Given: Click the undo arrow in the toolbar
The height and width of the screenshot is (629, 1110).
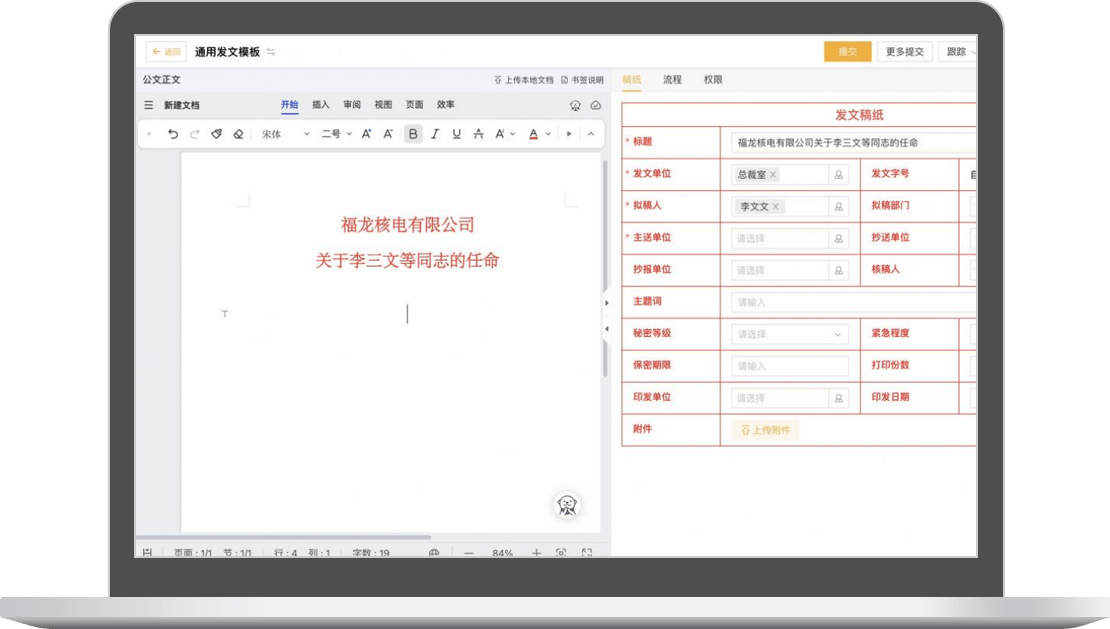Looking at the screenshot, I should pyautogui.click(x=173, y=134).
